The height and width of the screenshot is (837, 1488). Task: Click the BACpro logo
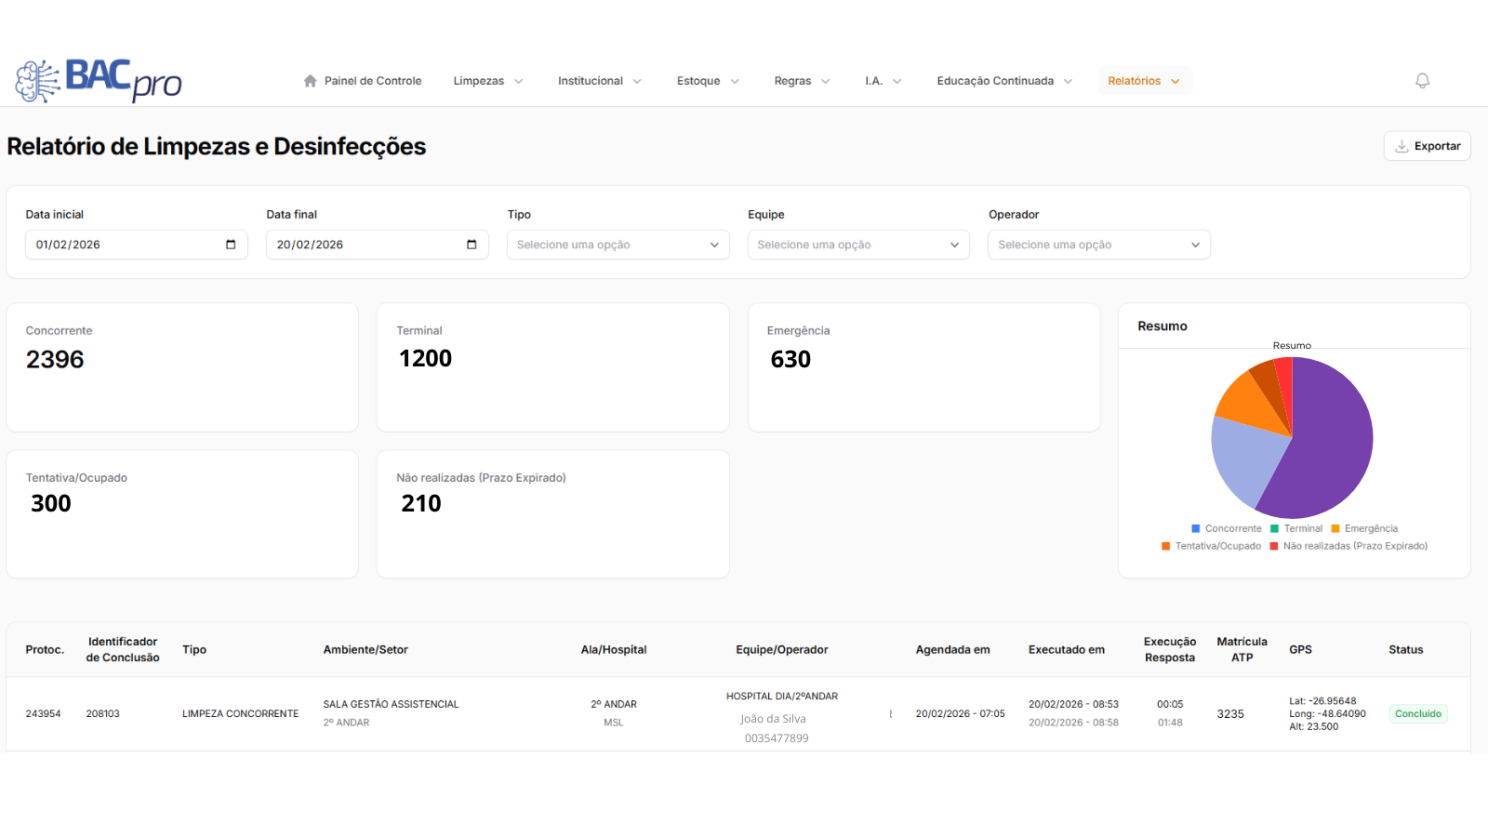tap(98, 80)
